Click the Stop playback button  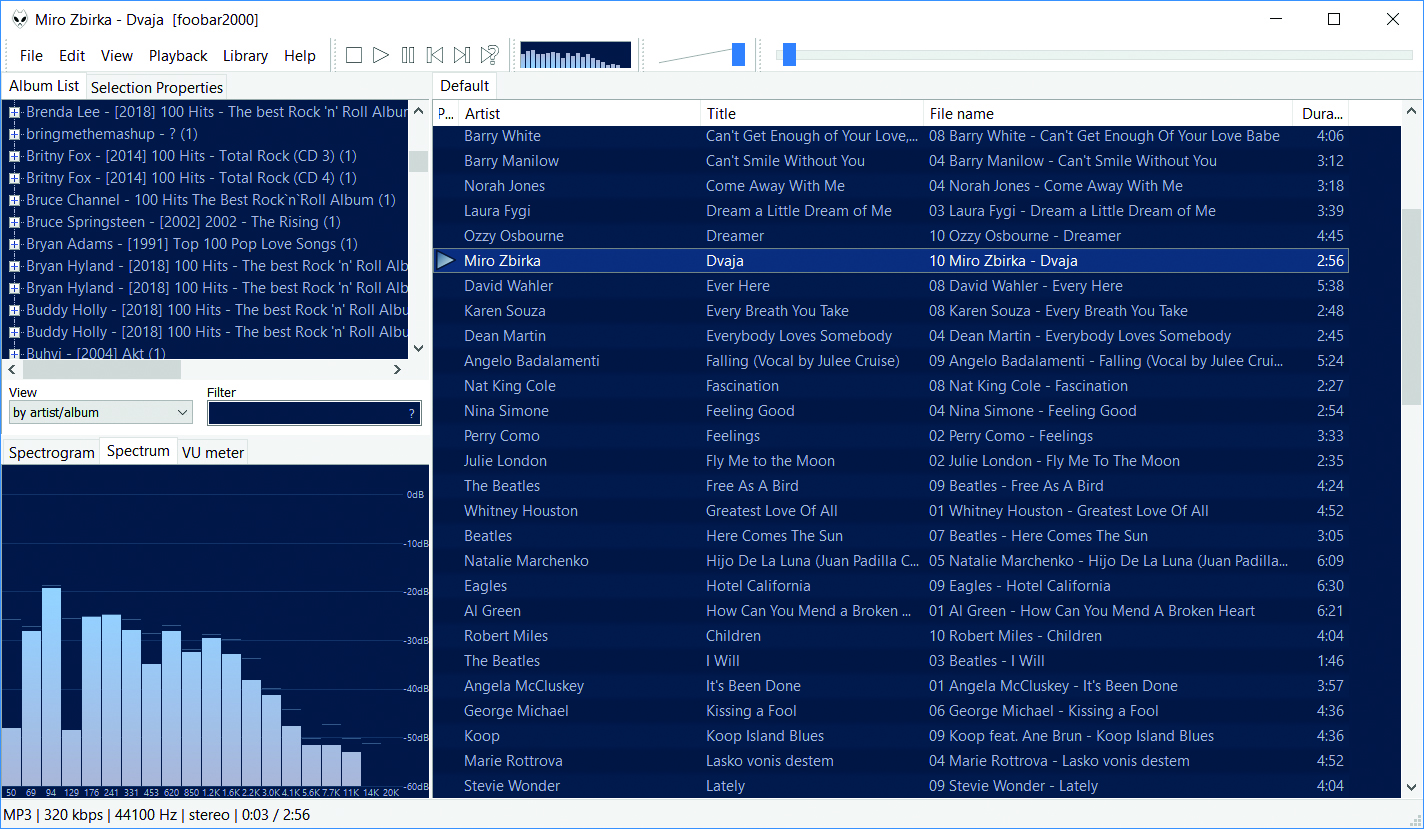(354, 55)
